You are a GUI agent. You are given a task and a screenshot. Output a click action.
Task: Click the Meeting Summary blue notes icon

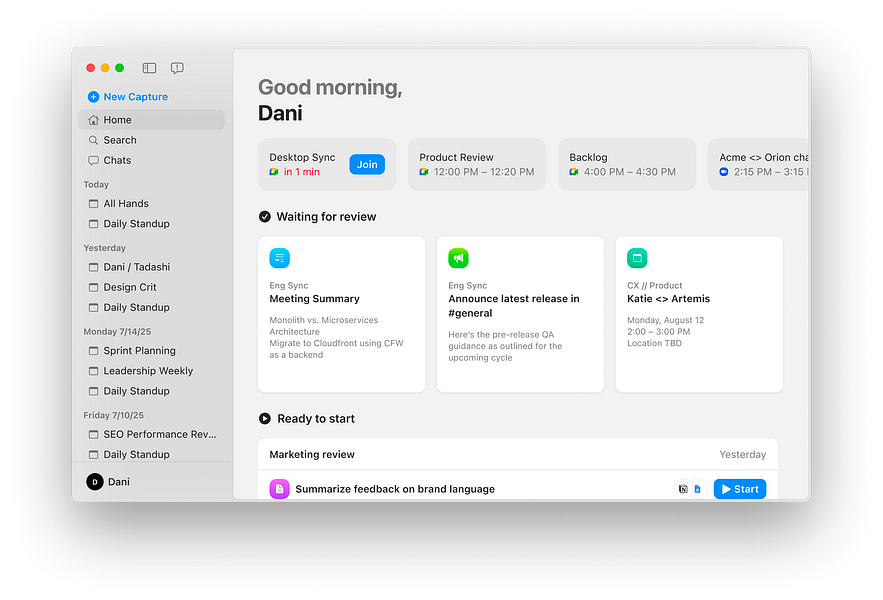coord(279,258)
